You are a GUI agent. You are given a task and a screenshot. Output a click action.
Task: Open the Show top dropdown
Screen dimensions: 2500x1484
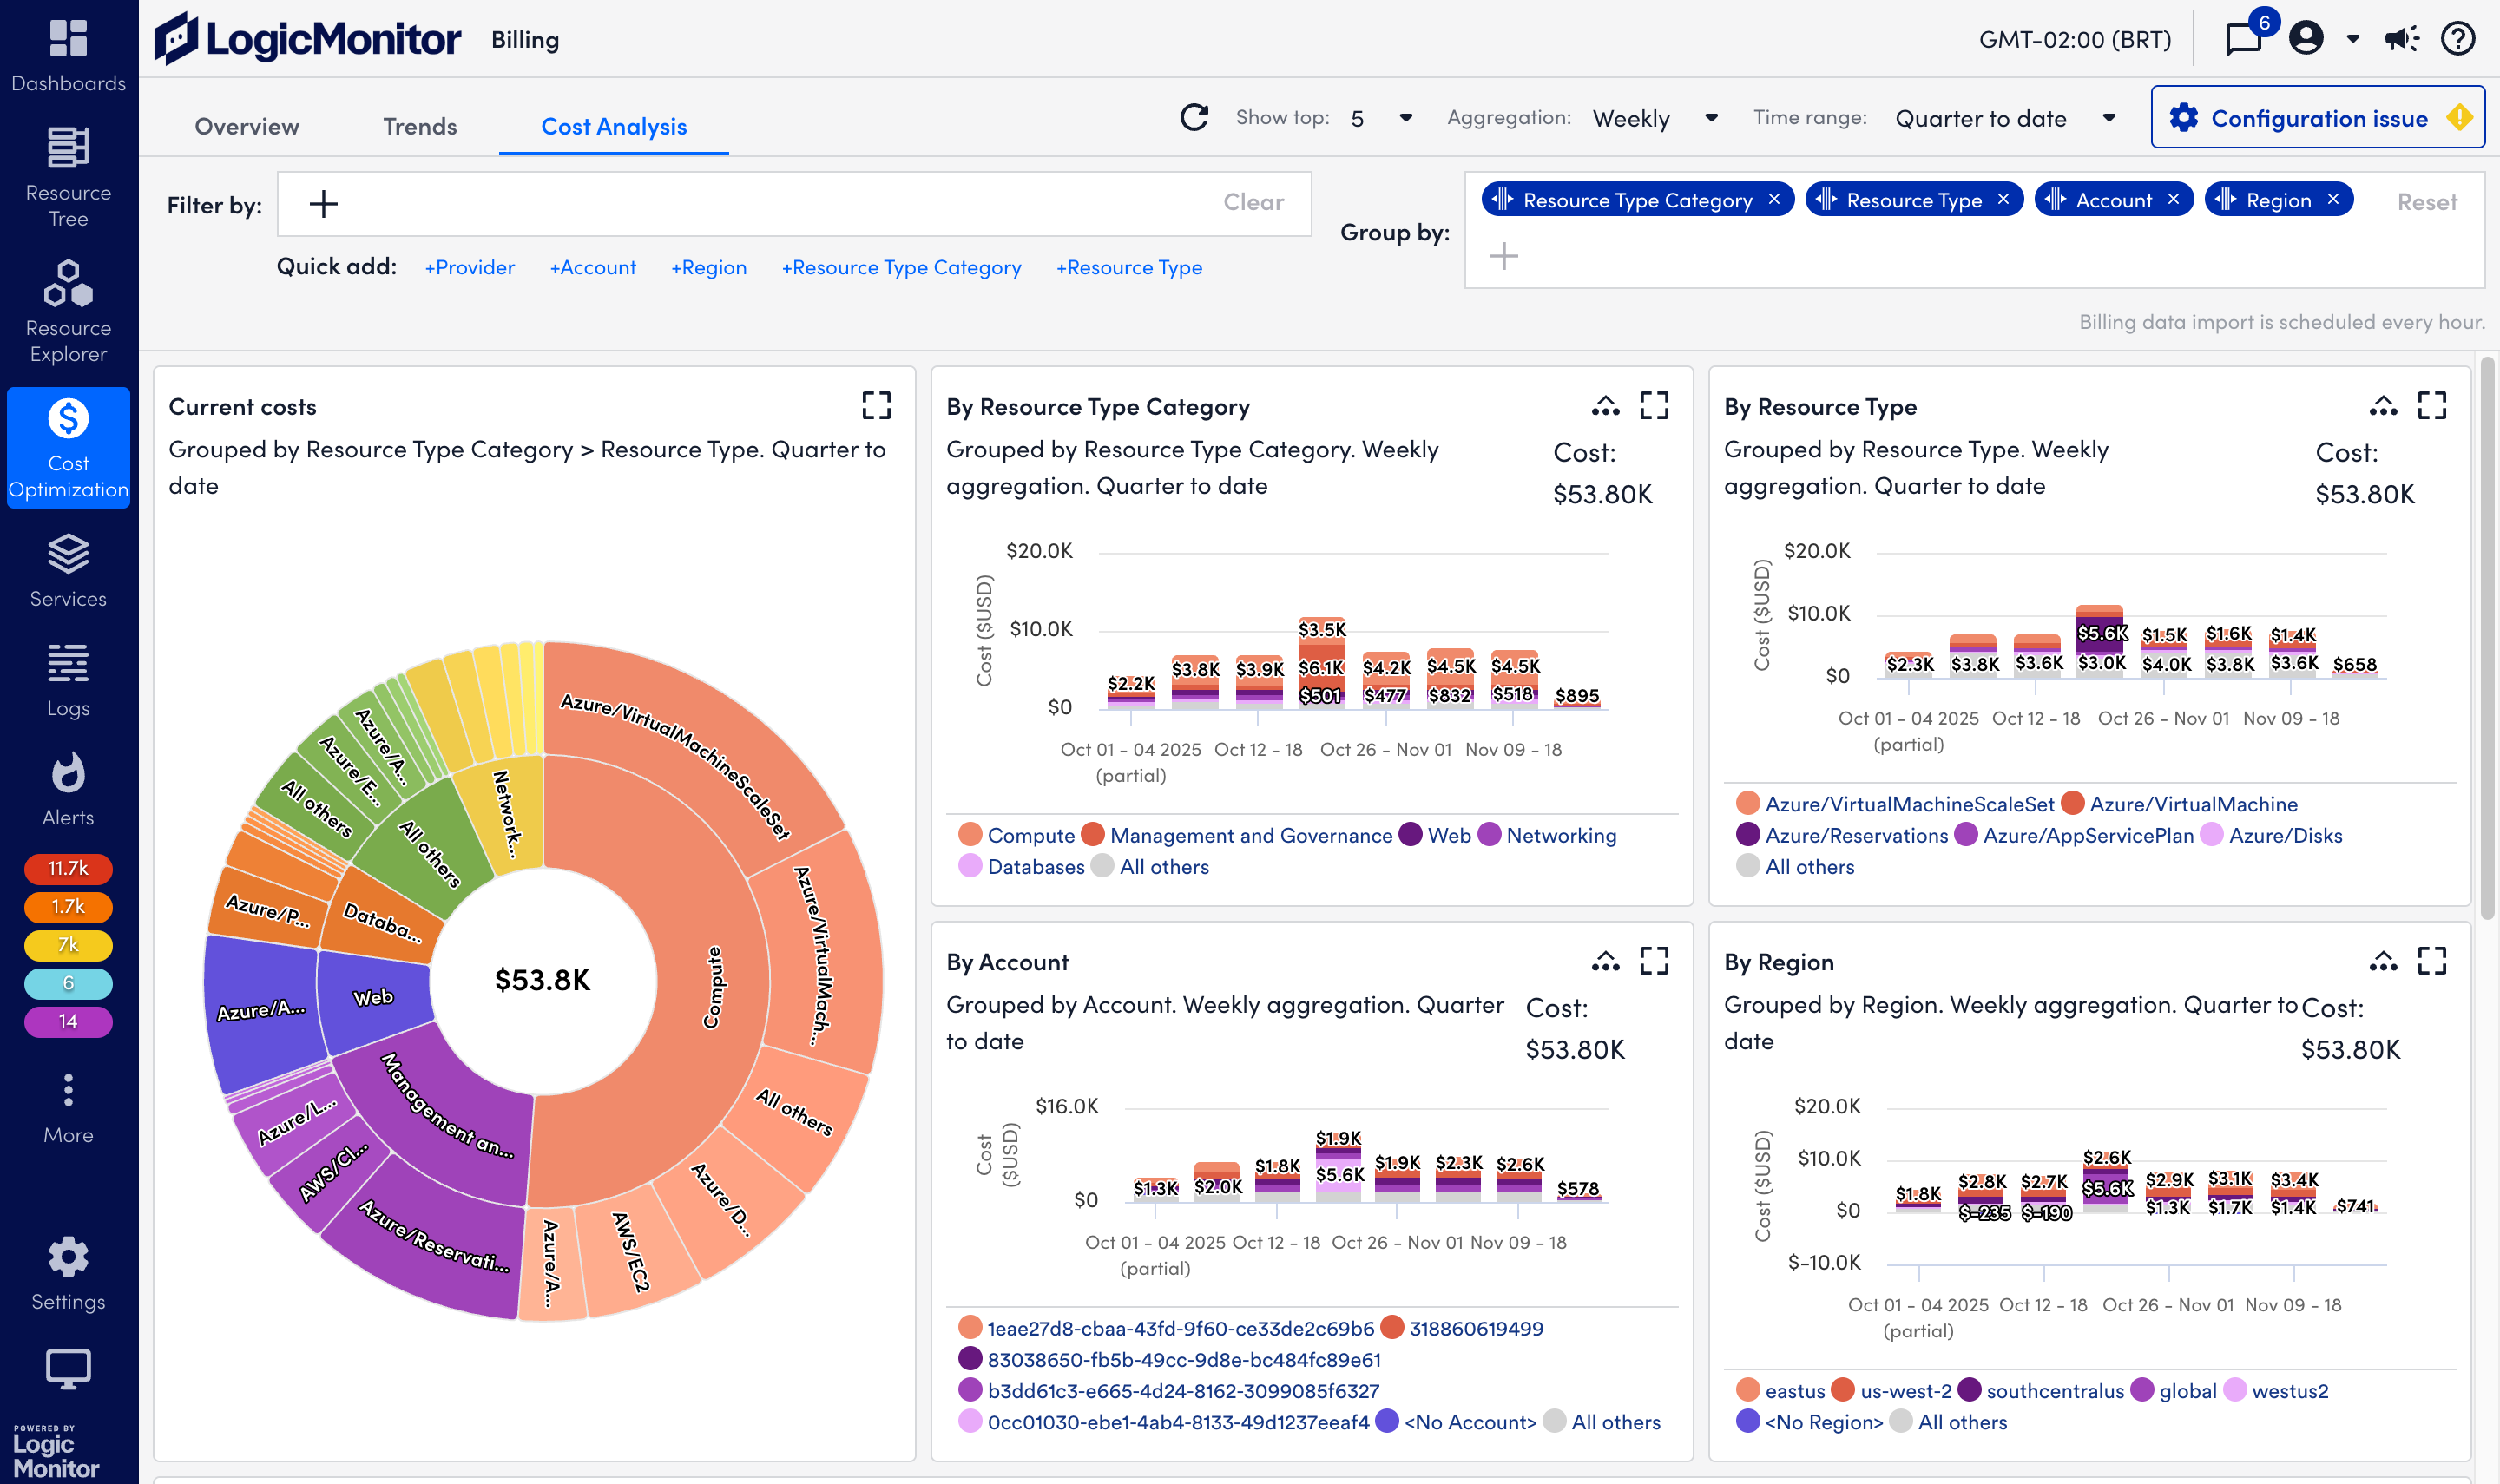pyautogui.click(x=1381, y=118)
